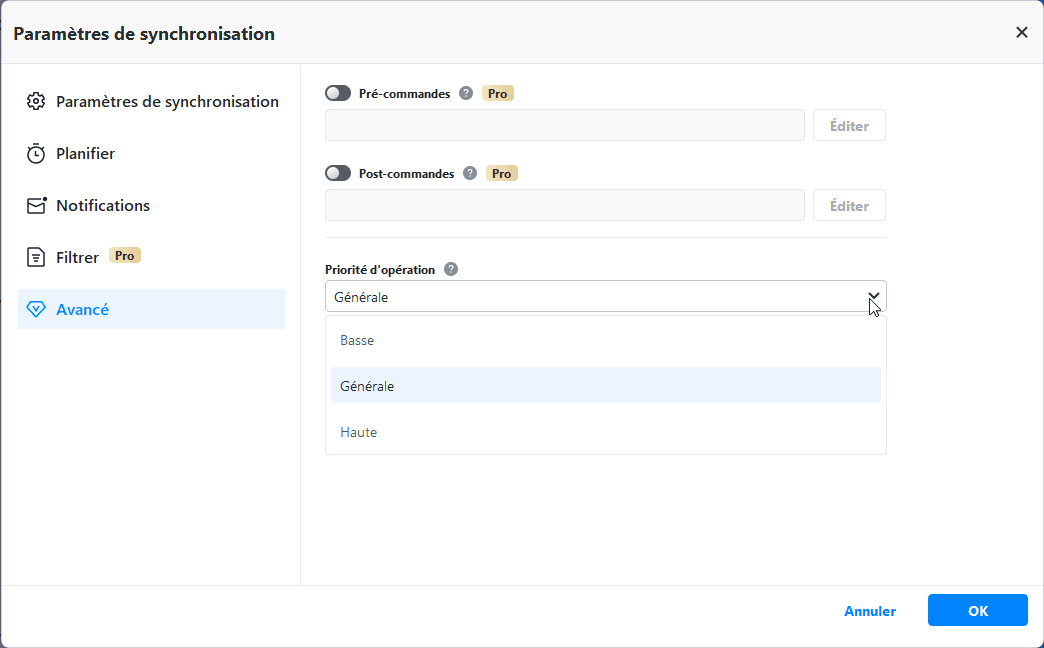1044x648 pixels.
Task: Turn on the Post-commandes toggle
Action: pyautogui.click(x=338, y=174)
